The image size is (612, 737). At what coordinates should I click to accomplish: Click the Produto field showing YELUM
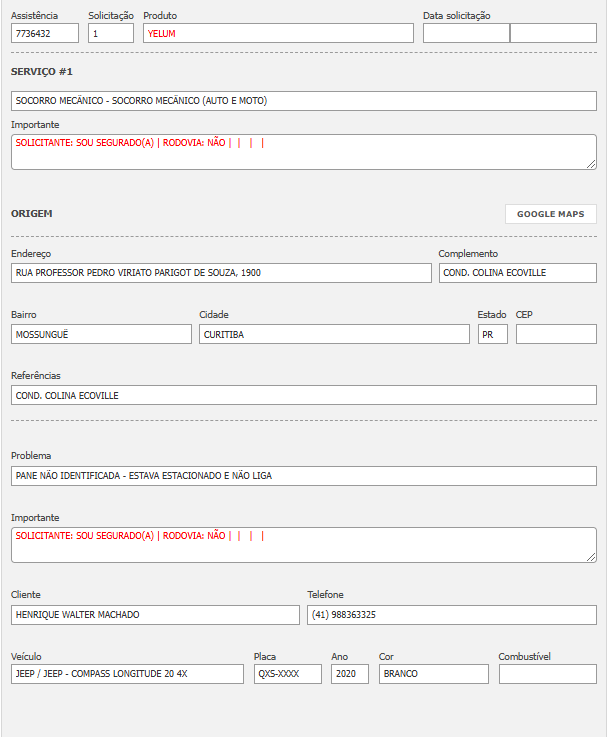coord(278,33)
